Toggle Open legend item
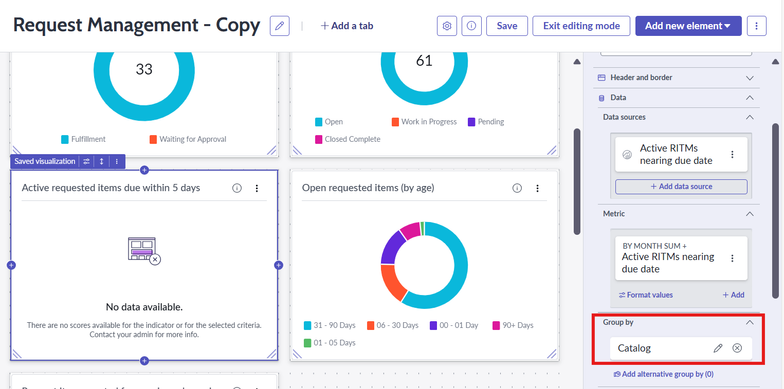Screen dimensions: 784x389 [x=329, y=122]
